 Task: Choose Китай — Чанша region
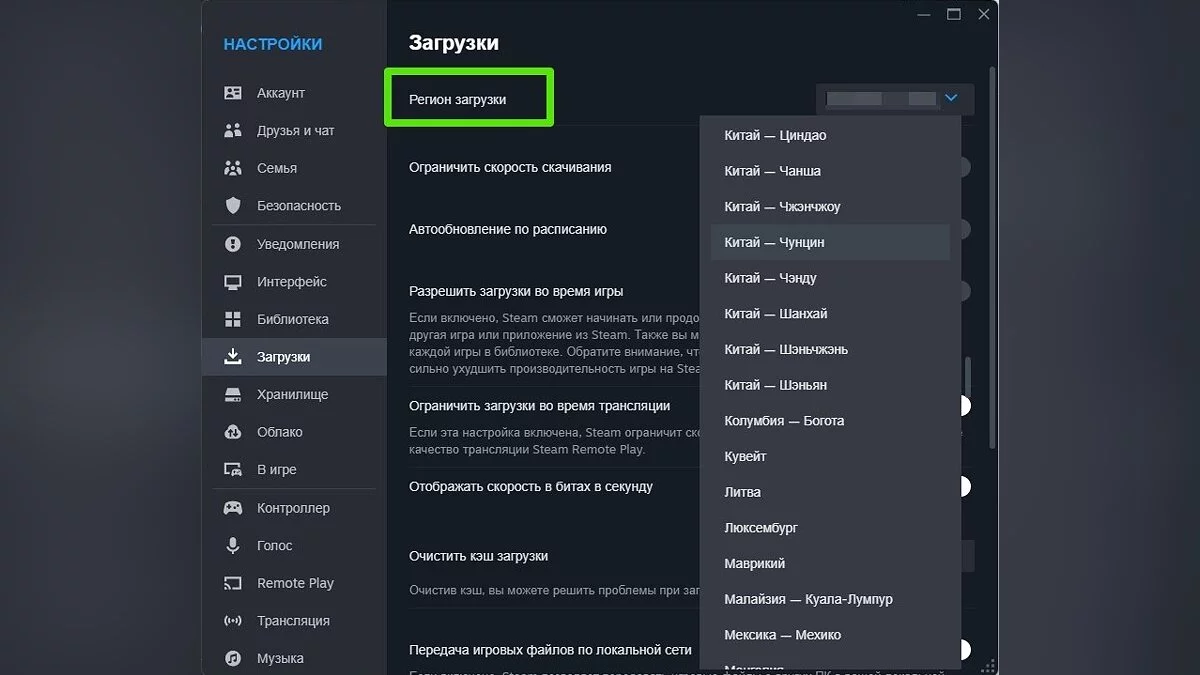830,171
